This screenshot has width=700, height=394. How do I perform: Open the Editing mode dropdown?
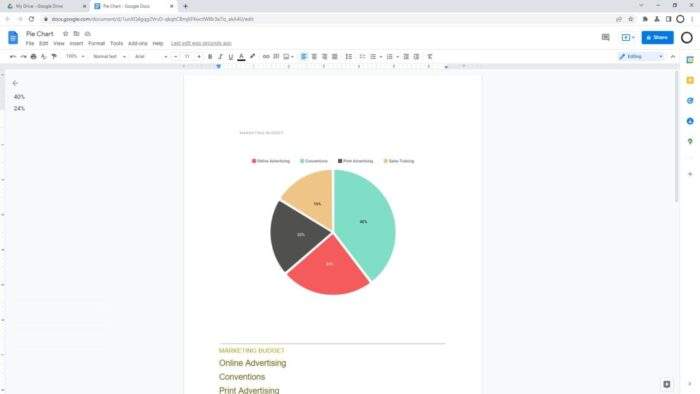pyautogui.click(x=640, y=57)
